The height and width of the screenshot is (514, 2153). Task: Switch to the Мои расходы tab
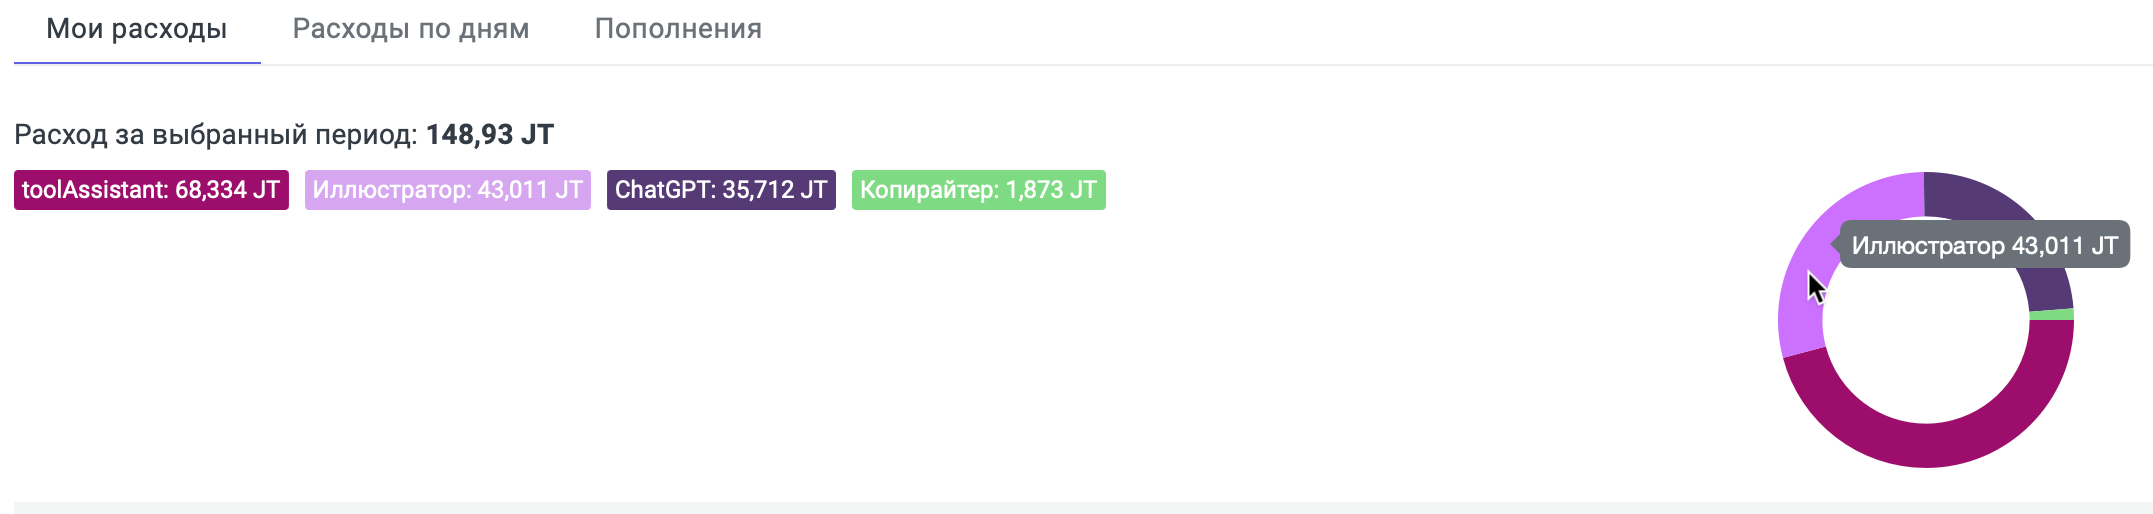[x=137, y=29]
